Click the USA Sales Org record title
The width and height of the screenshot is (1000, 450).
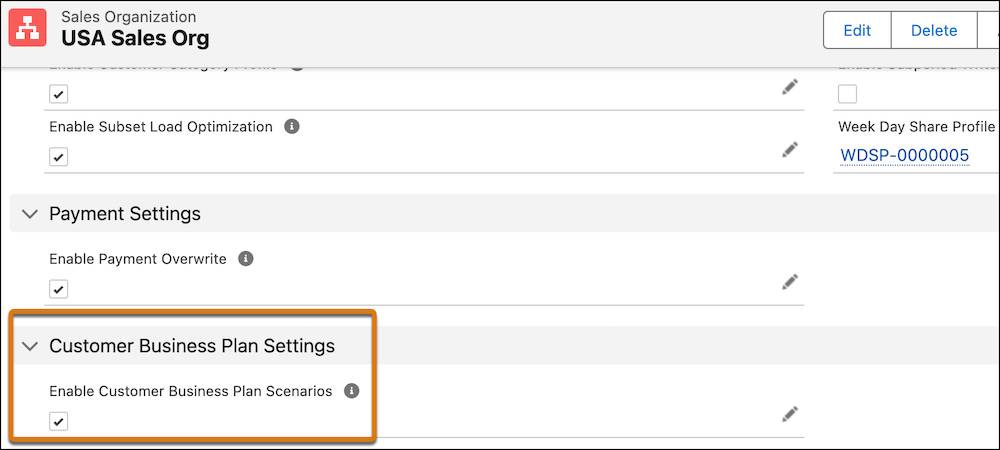135,38
